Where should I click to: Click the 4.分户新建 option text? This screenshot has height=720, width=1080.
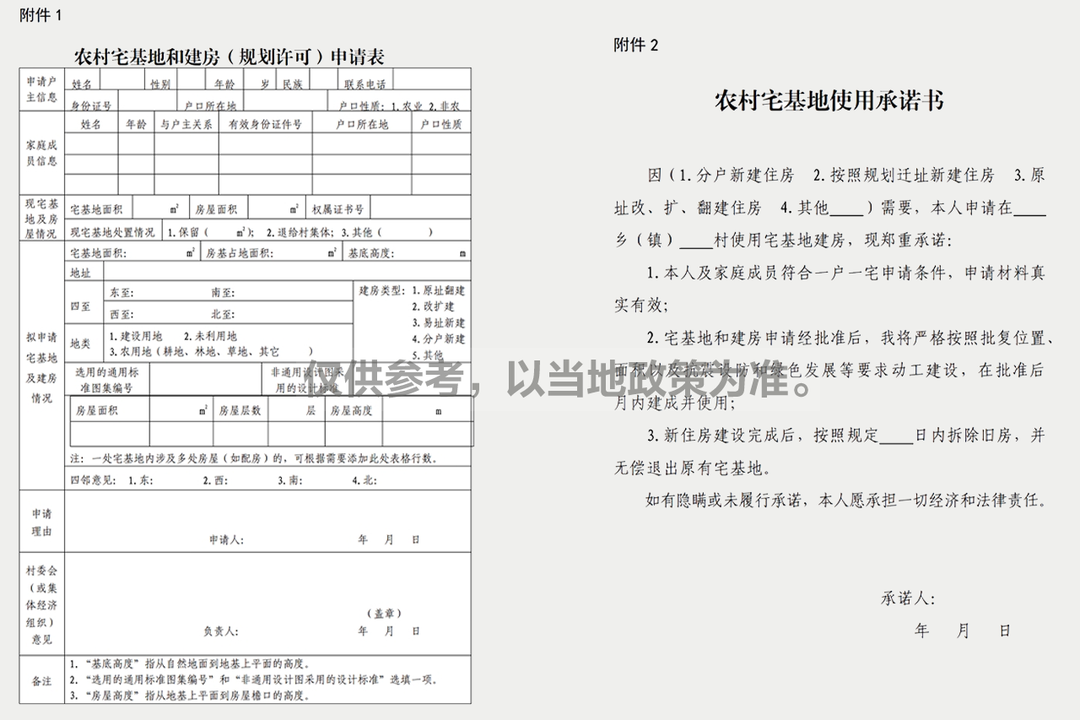(439, 339)
